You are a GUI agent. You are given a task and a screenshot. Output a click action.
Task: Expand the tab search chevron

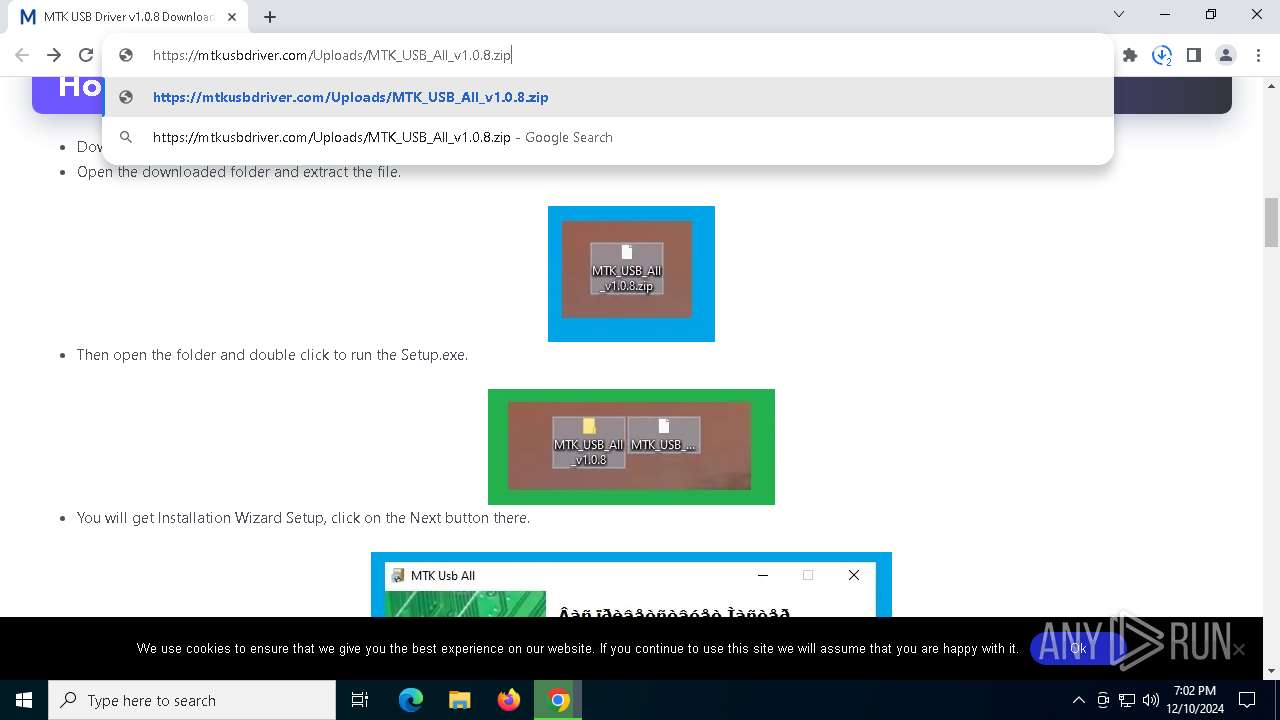(1119, 14)
